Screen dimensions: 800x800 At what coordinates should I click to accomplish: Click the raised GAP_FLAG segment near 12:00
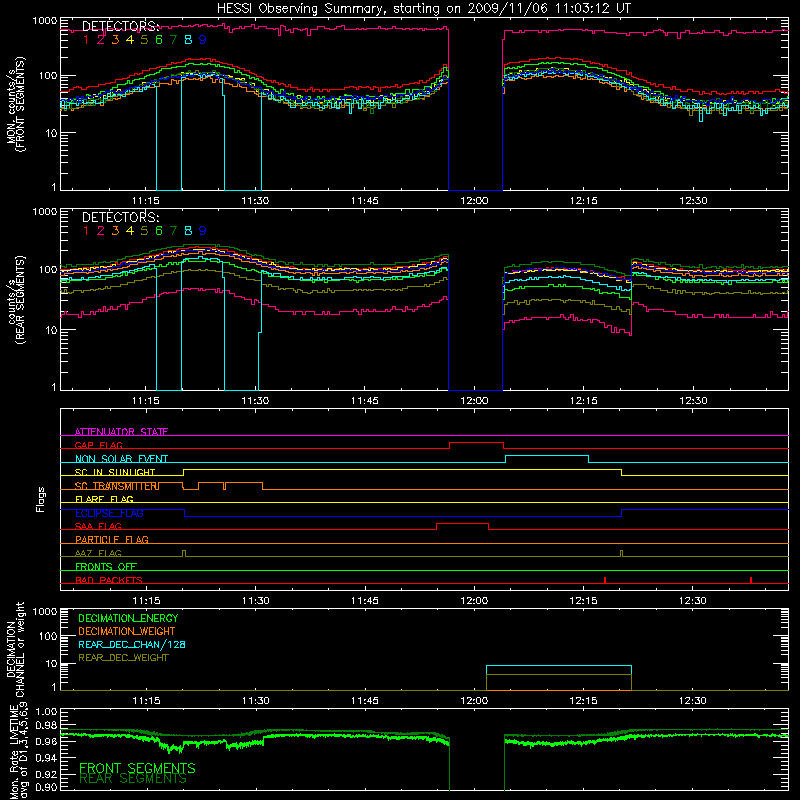(477, 443)
